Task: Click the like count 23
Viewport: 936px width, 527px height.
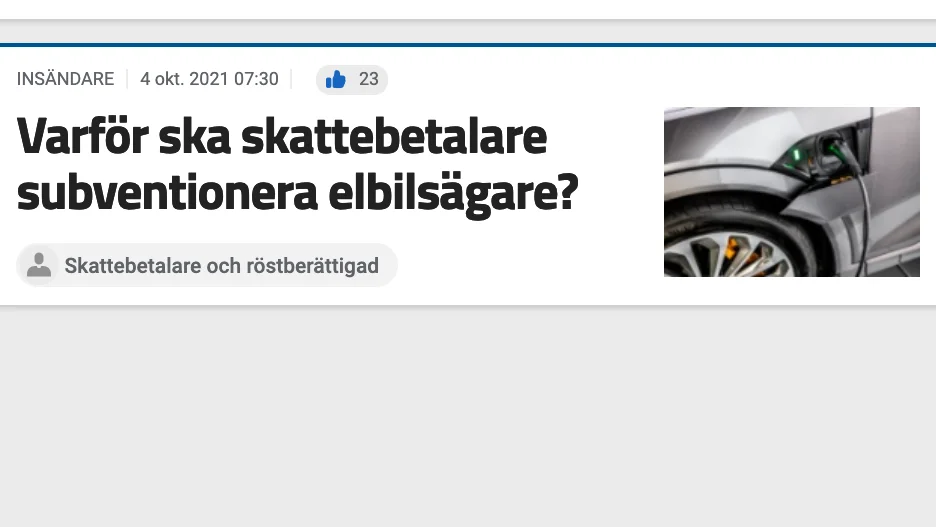Action: point(368,79)
